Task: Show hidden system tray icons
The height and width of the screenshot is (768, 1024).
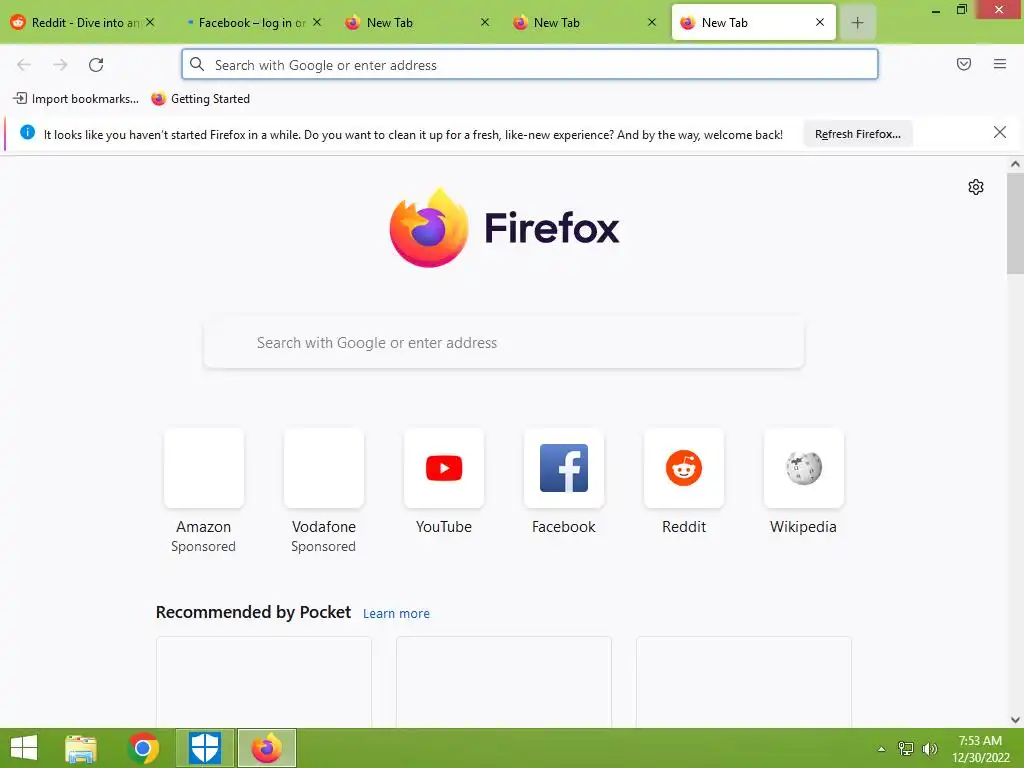Action: [x=882, y=749]
